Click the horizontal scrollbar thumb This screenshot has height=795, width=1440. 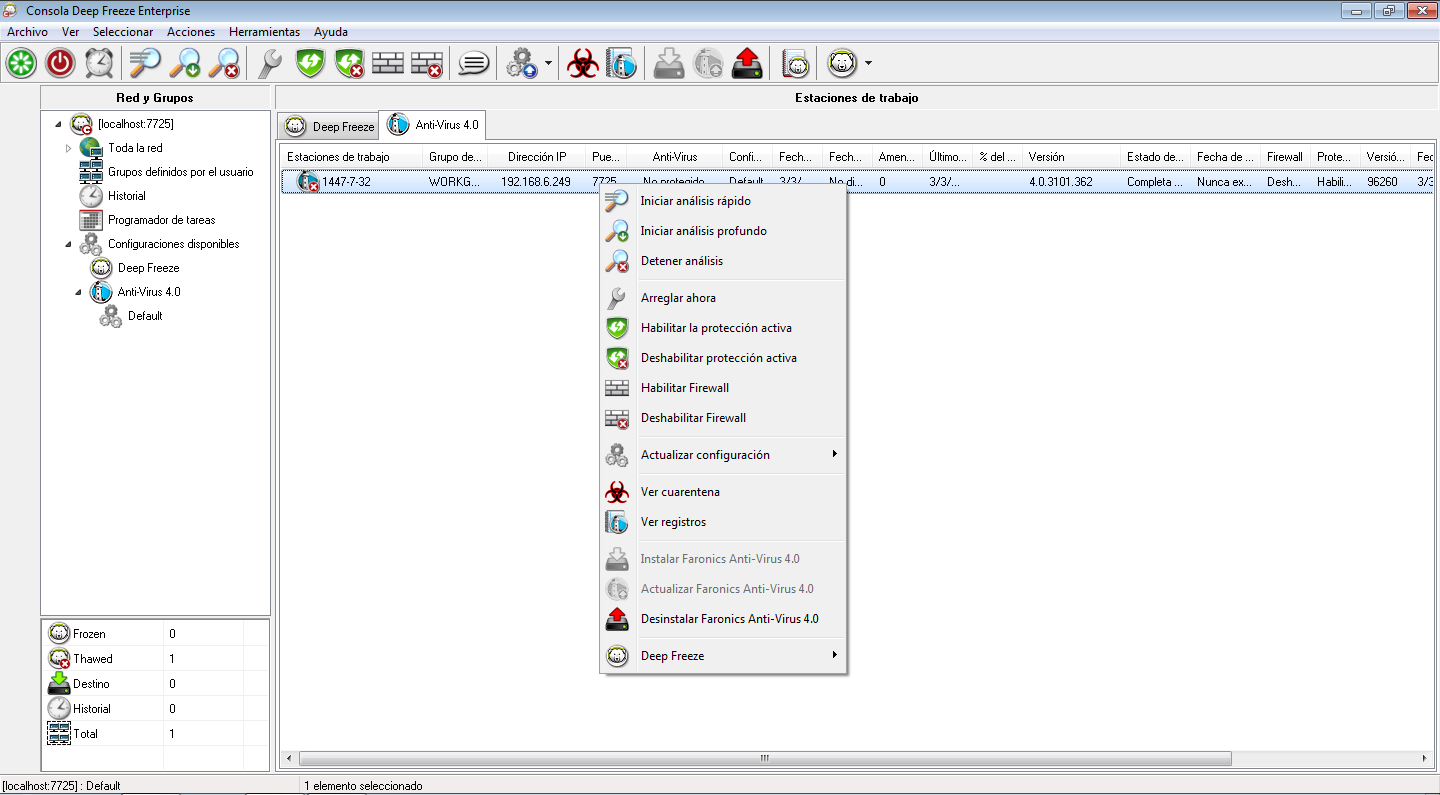pyautogui.click(x=763, y=758)
